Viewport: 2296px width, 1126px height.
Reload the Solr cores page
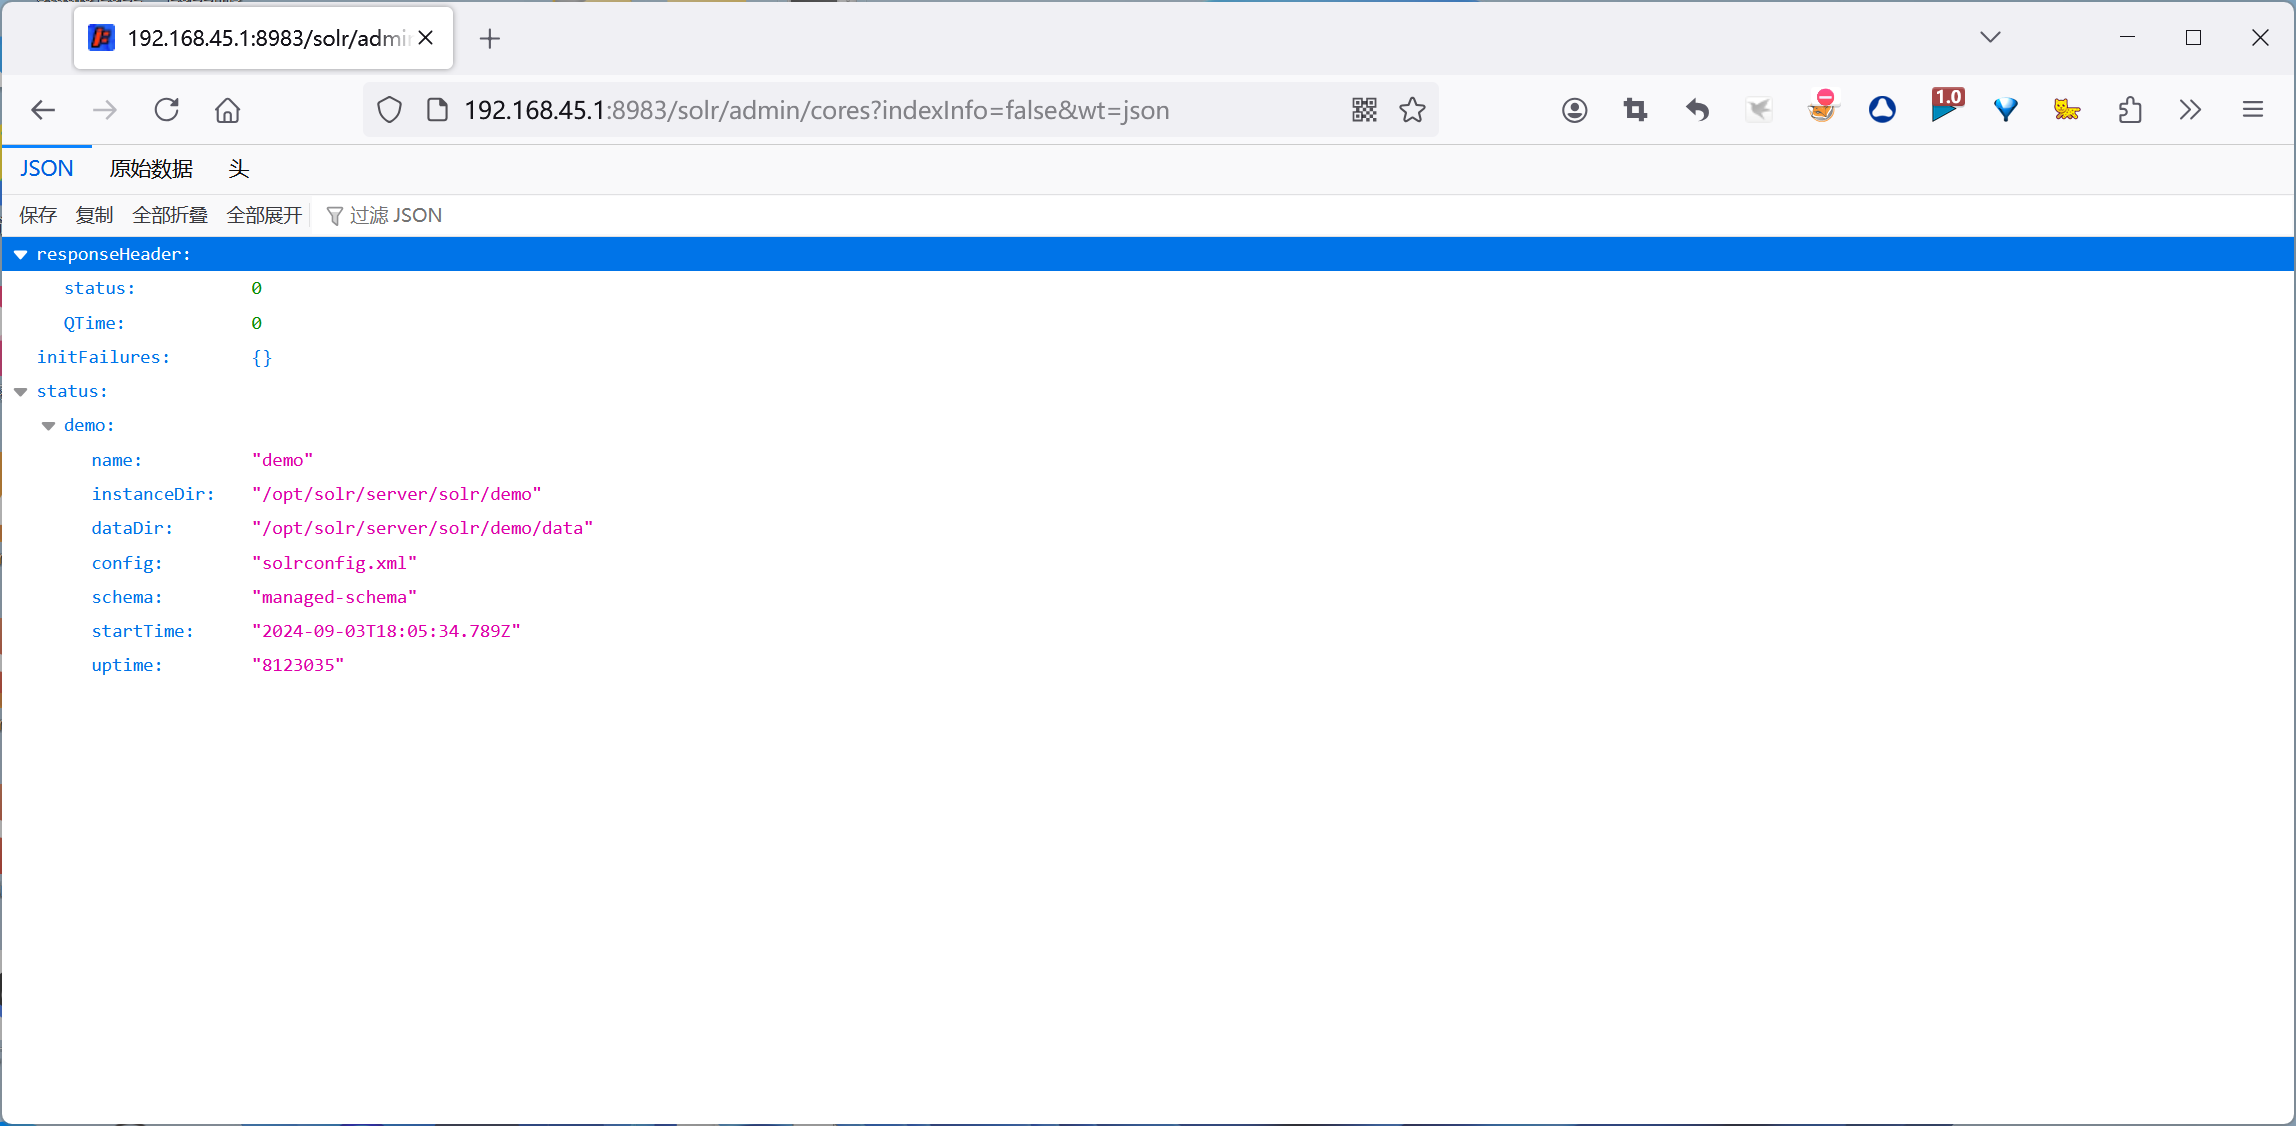click(x=166, y=110)
